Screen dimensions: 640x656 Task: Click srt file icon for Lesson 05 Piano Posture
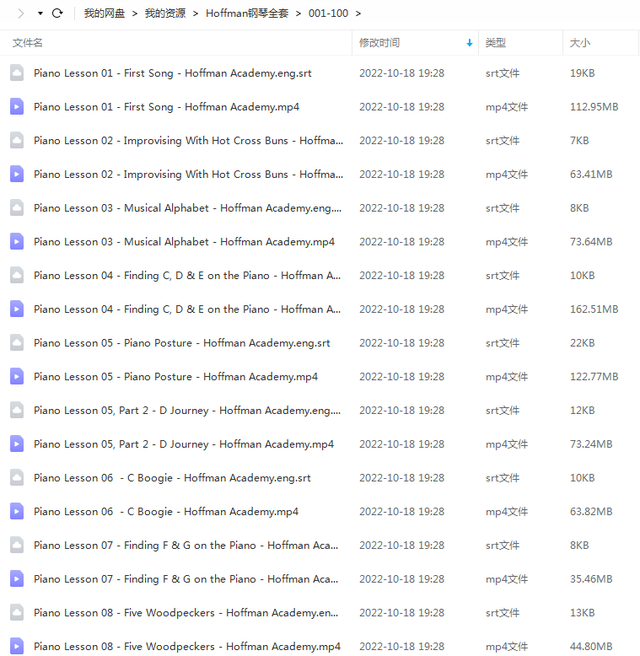click(x=17, y=343)
